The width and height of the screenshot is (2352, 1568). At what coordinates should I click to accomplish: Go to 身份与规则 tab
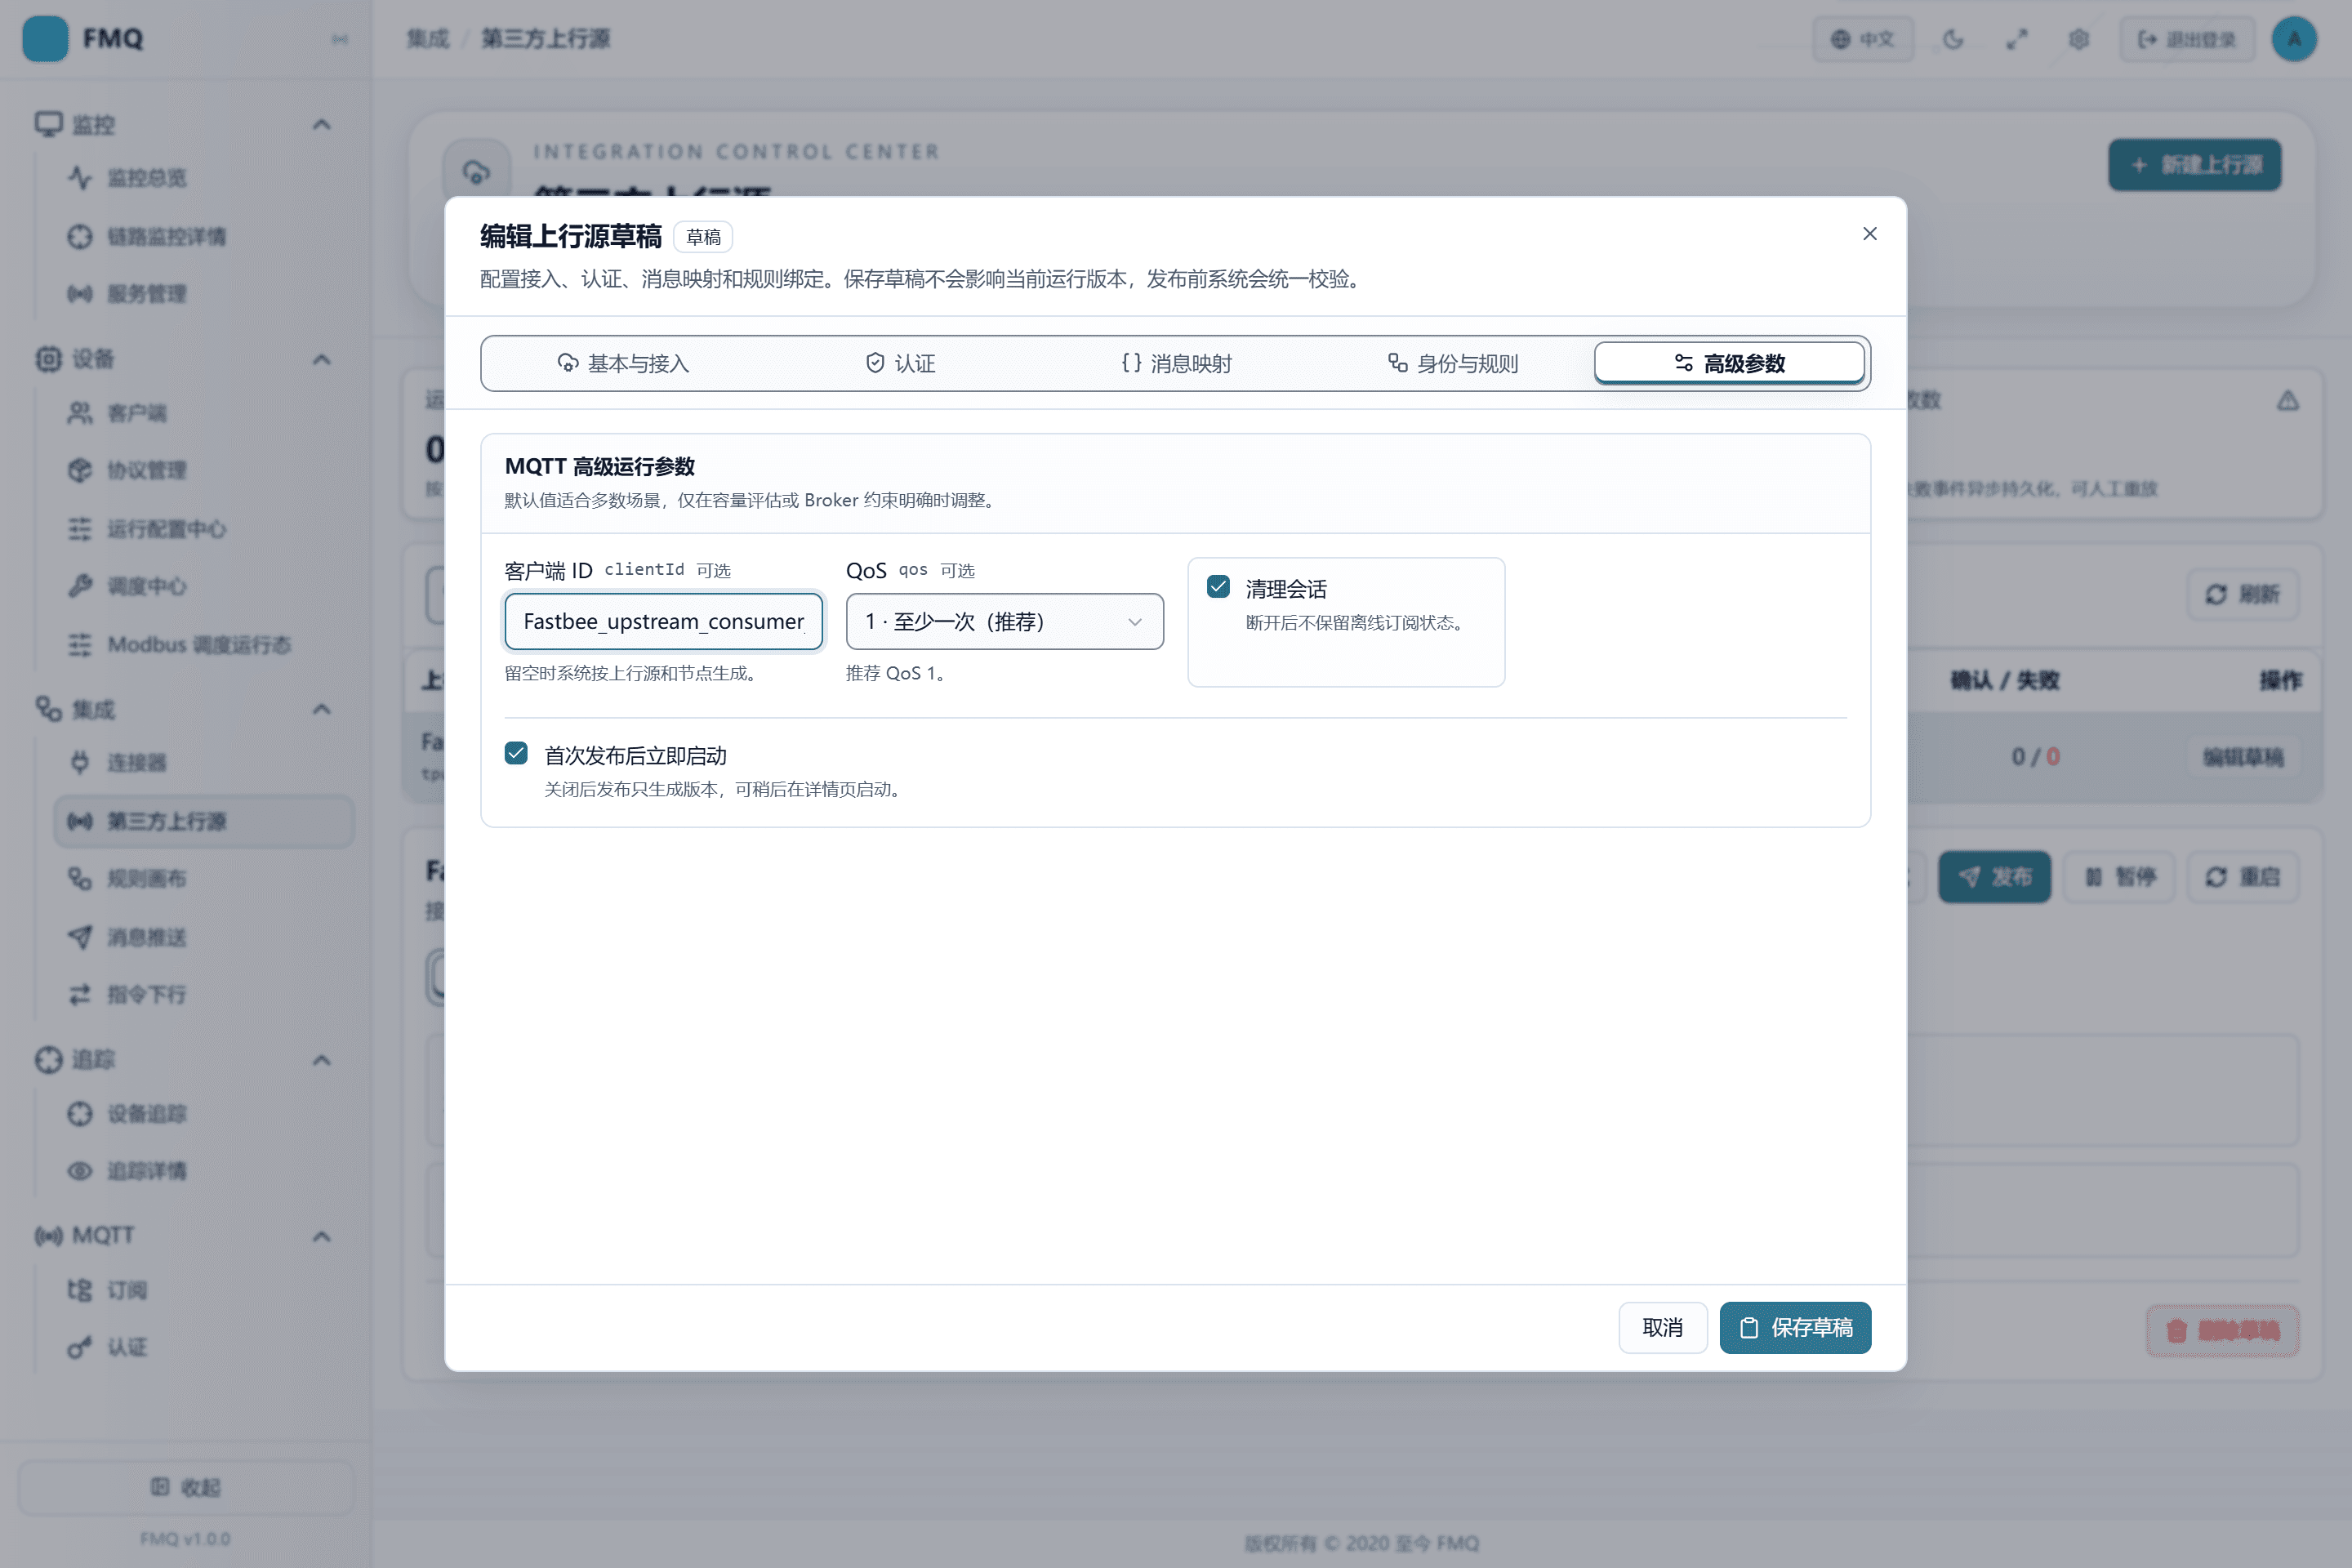tap(1453, 363)
